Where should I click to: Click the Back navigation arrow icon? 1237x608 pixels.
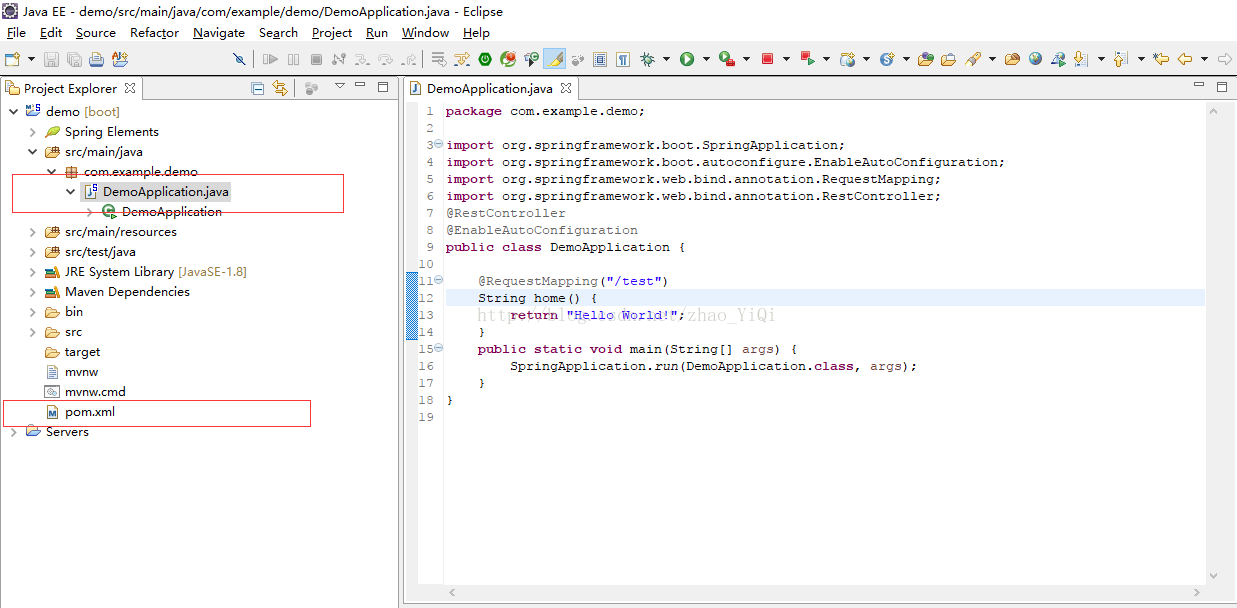1185,59
